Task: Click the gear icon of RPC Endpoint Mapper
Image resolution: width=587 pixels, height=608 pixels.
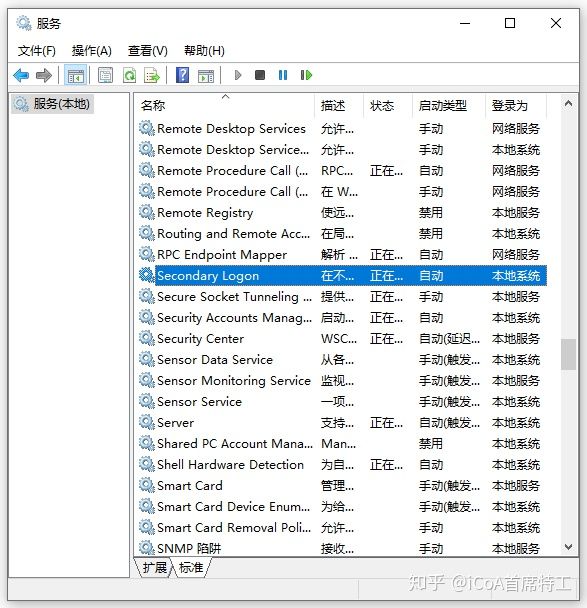Action: tap(147, 254)
